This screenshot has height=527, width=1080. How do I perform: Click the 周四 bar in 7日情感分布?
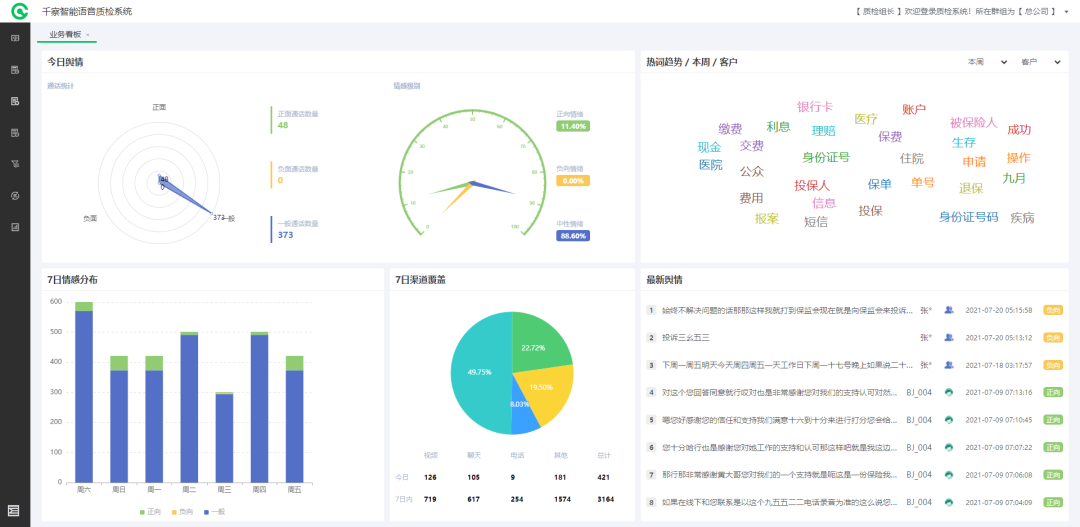click(260, 406)
